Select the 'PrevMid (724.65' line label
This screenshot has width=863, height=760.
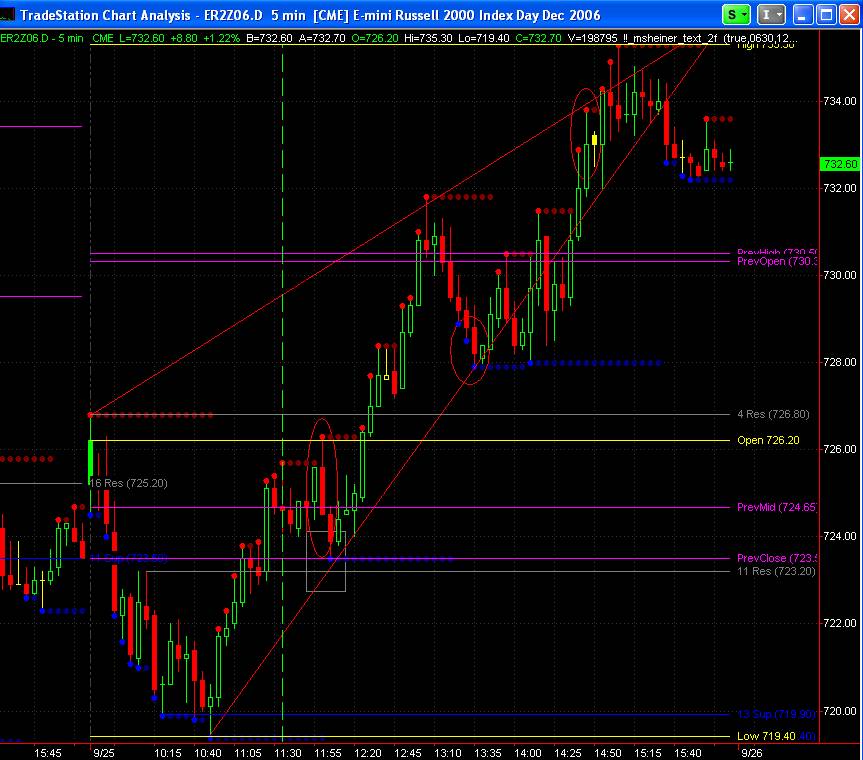[x=777, y=507]
